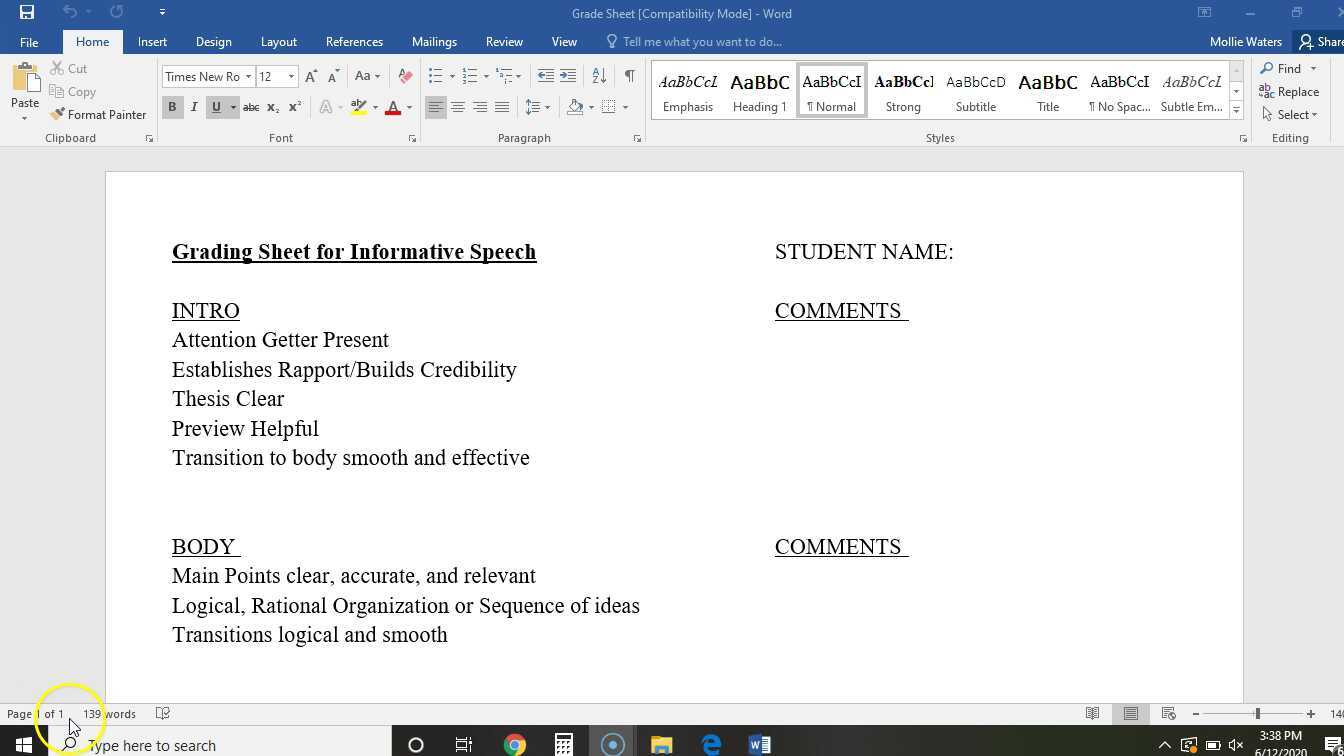
Task: Open the font size dropdown
Action: click(290, 76)
